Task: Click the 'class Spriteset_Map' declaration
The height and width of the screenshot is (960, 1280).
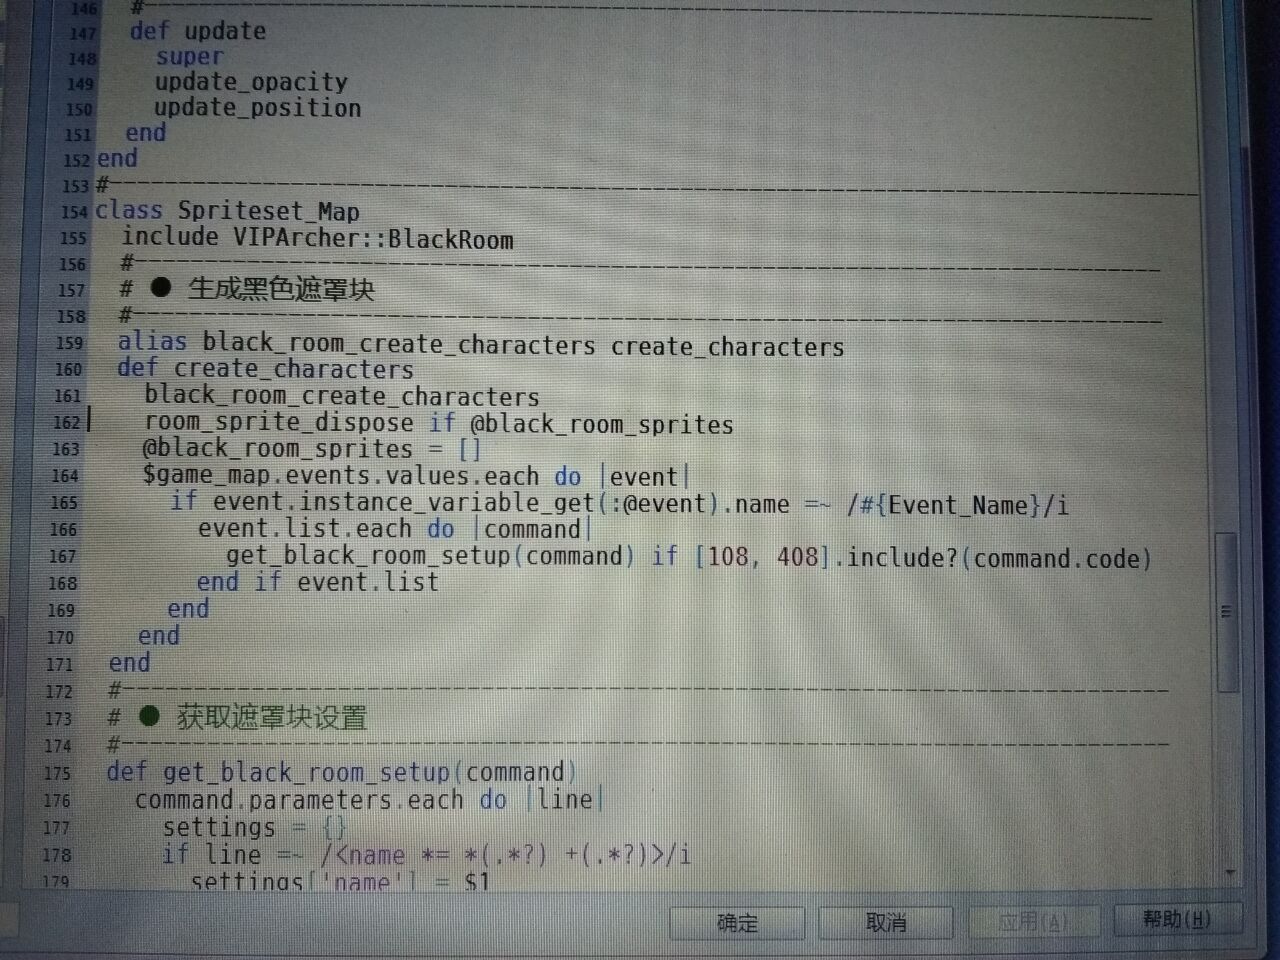Action: [227, 211]
